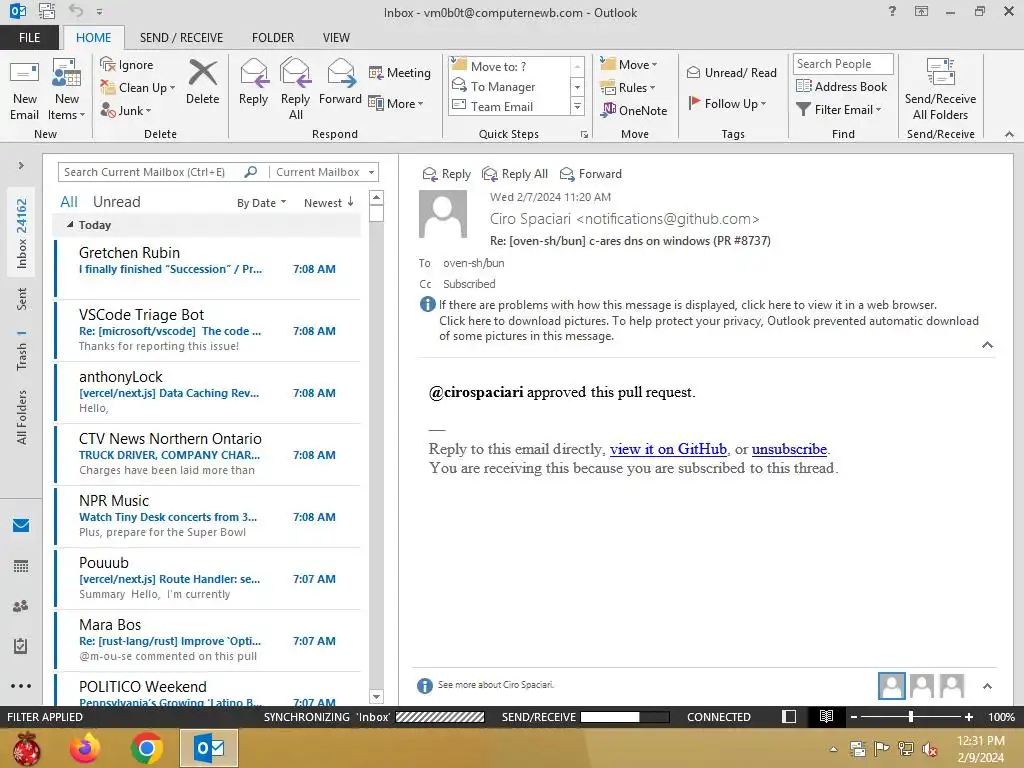Open the Tasks view in navigation bar
The height and width of the screenshot is (768, 1024).
(21, 646)
